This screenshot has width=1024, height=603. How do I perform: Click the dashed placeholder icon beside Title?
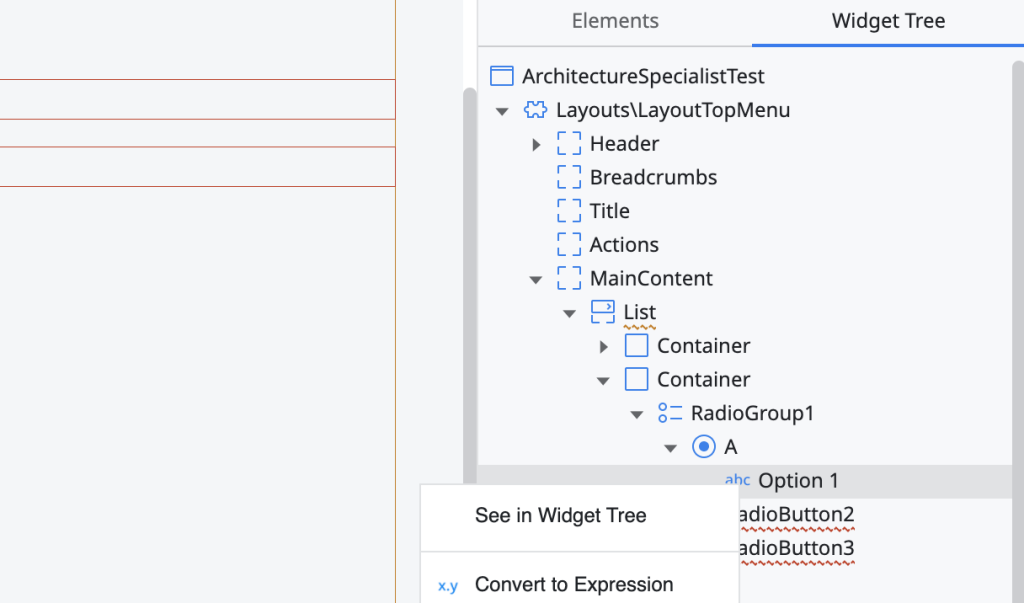569,211
